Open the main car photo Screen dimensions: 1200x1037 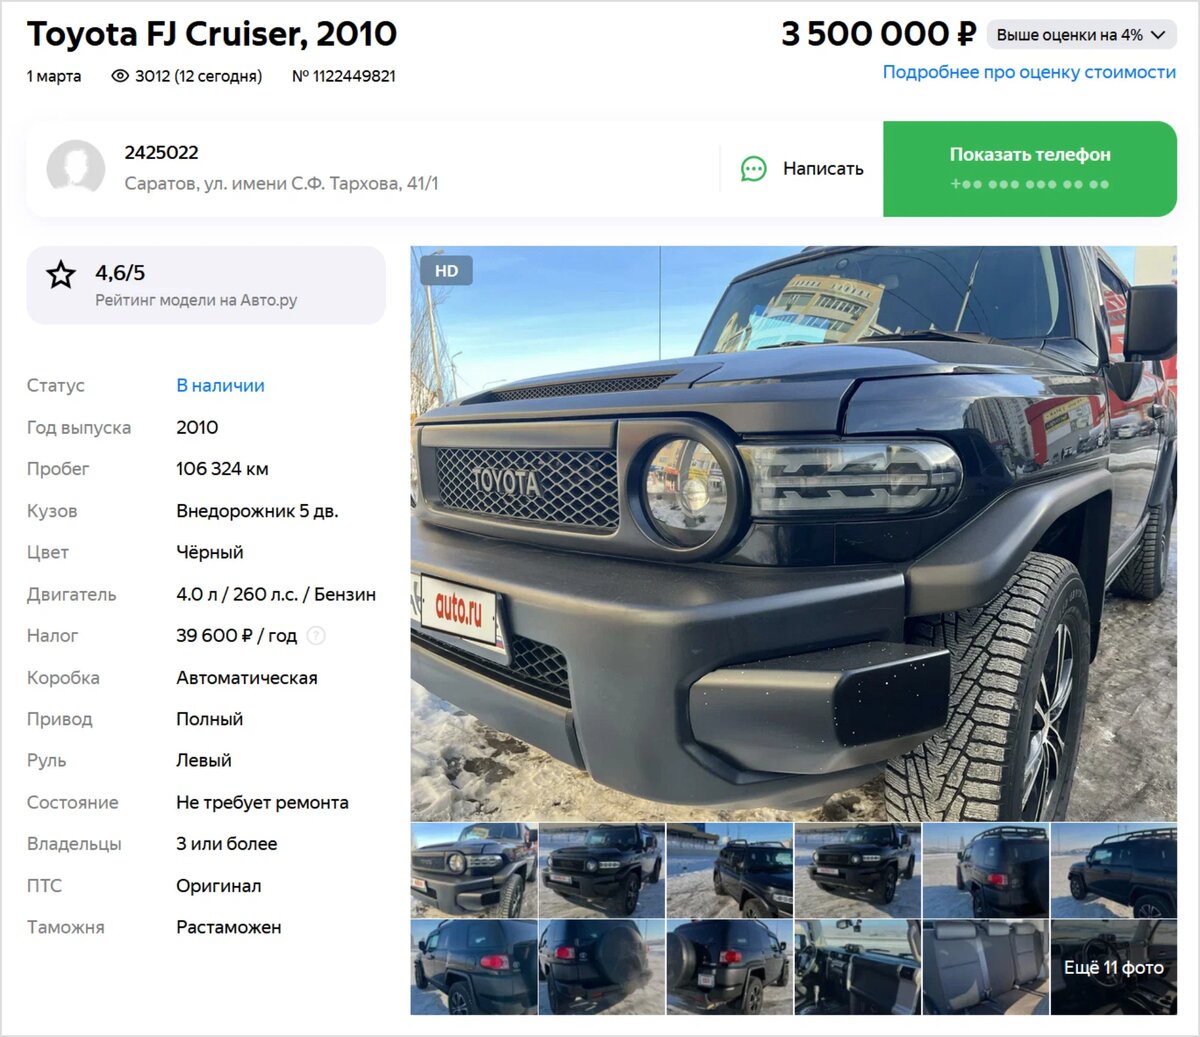click(x=794, y=534)
